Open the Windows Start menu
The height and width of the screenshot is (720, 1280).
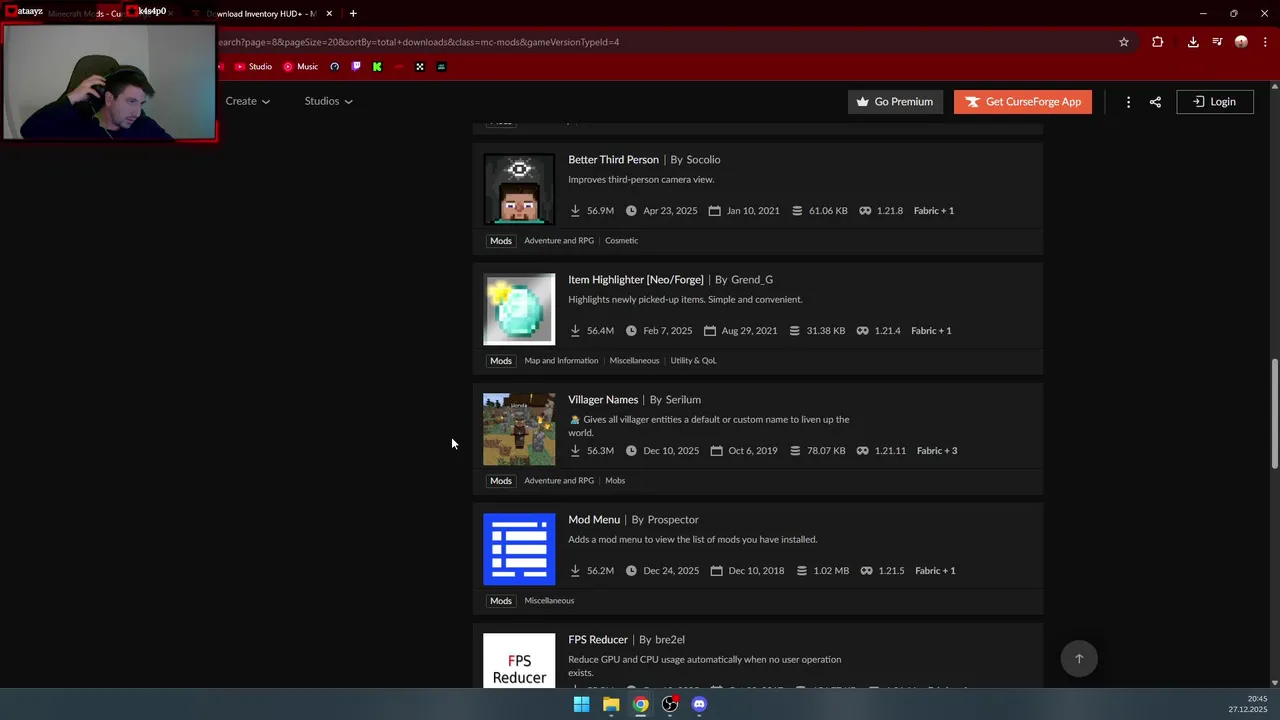[x=581, y=704]
